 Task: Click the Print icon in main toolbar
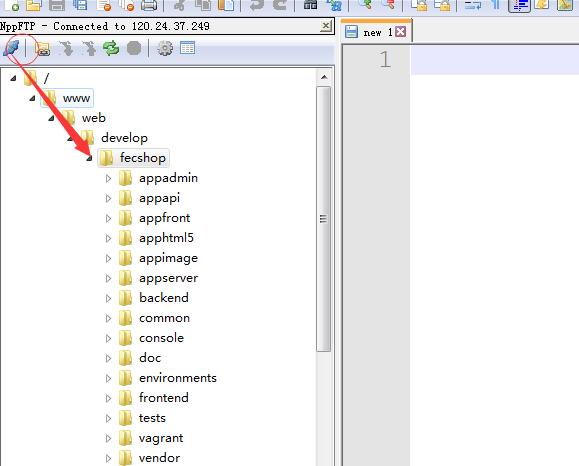149,5
